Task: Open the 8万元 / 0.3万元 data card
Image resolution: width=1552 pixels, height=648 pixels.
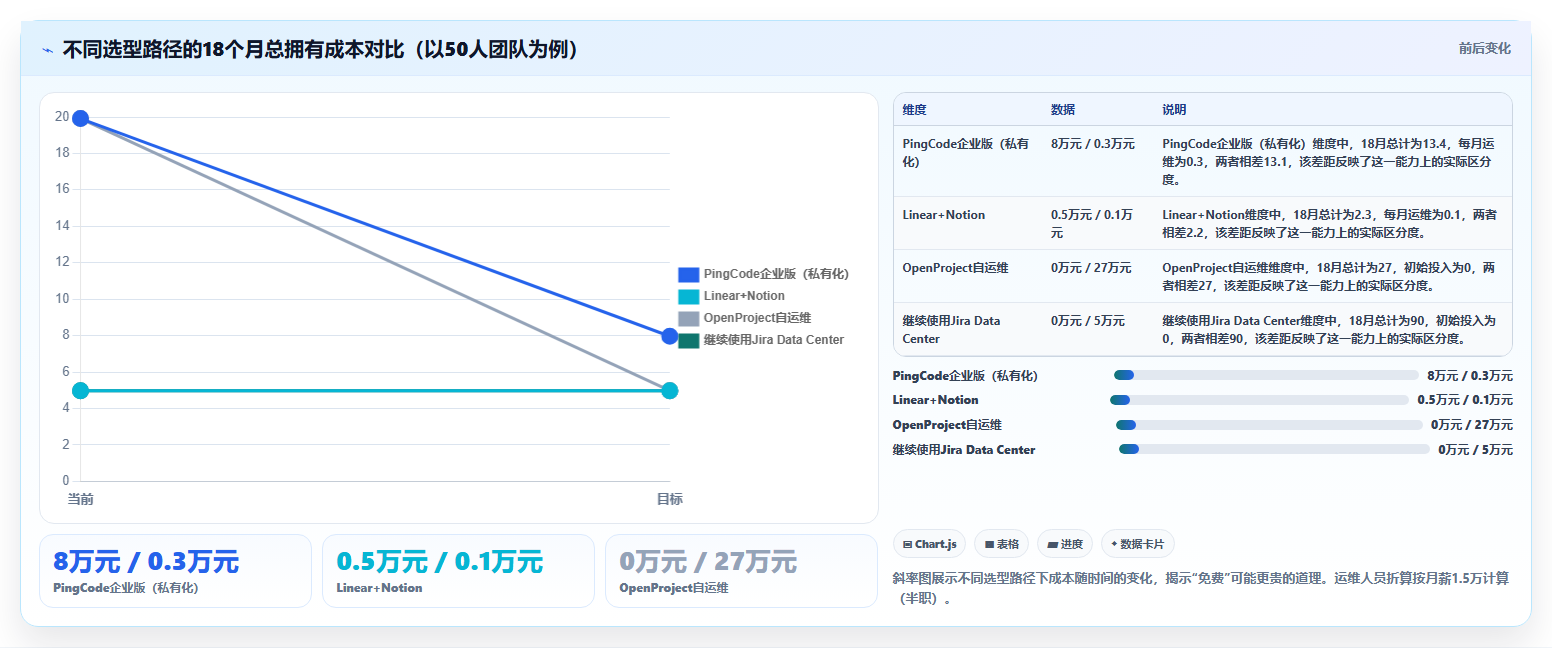Action: coord(175,570)
